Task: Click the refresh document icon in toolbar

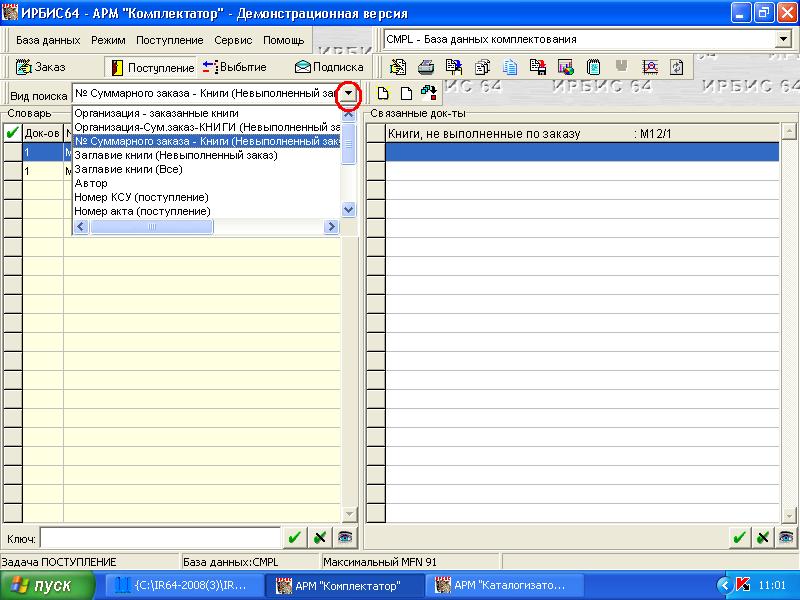Action: [x=678, y=67]
